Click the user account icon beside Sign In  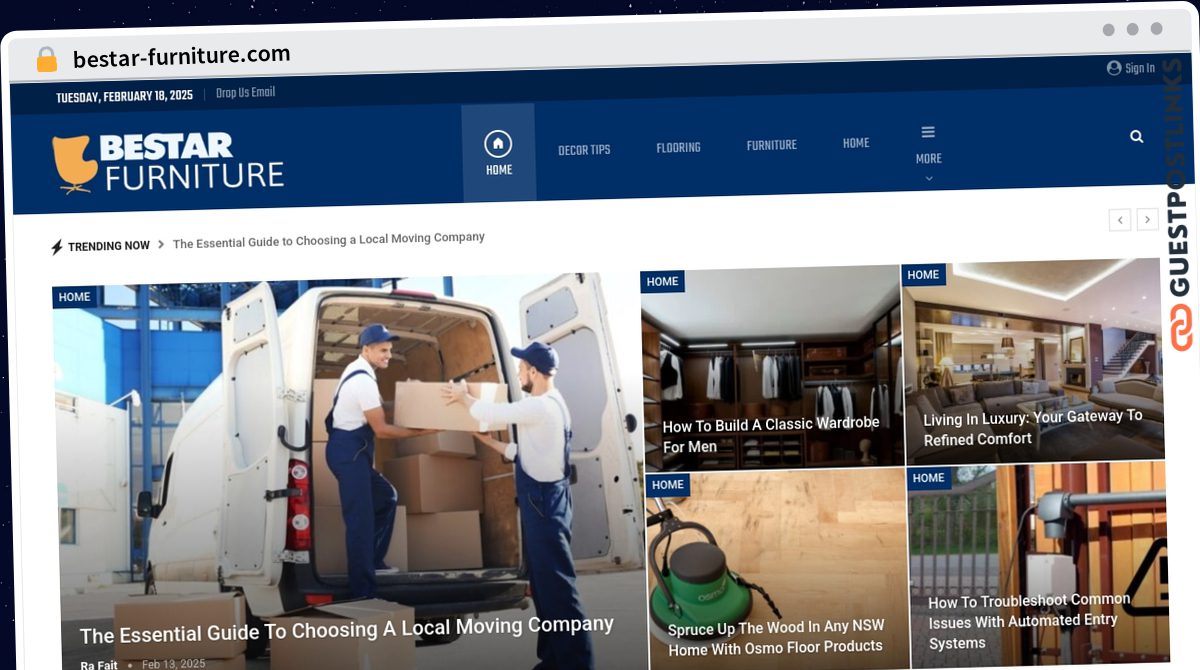tap(1114, 68)
